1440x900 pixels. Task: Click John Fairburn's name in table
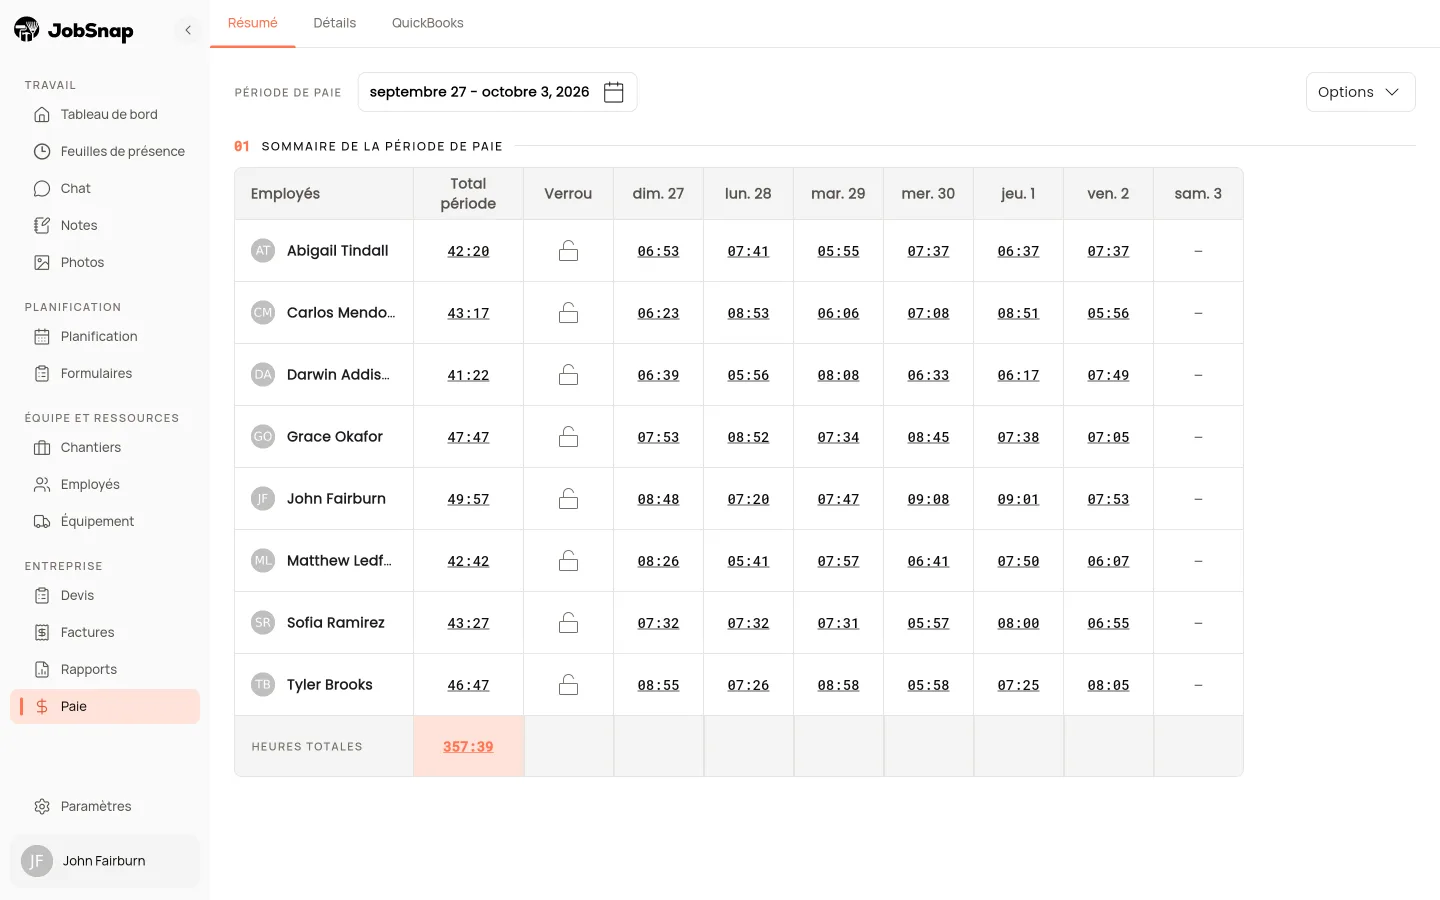pos(336,499)
